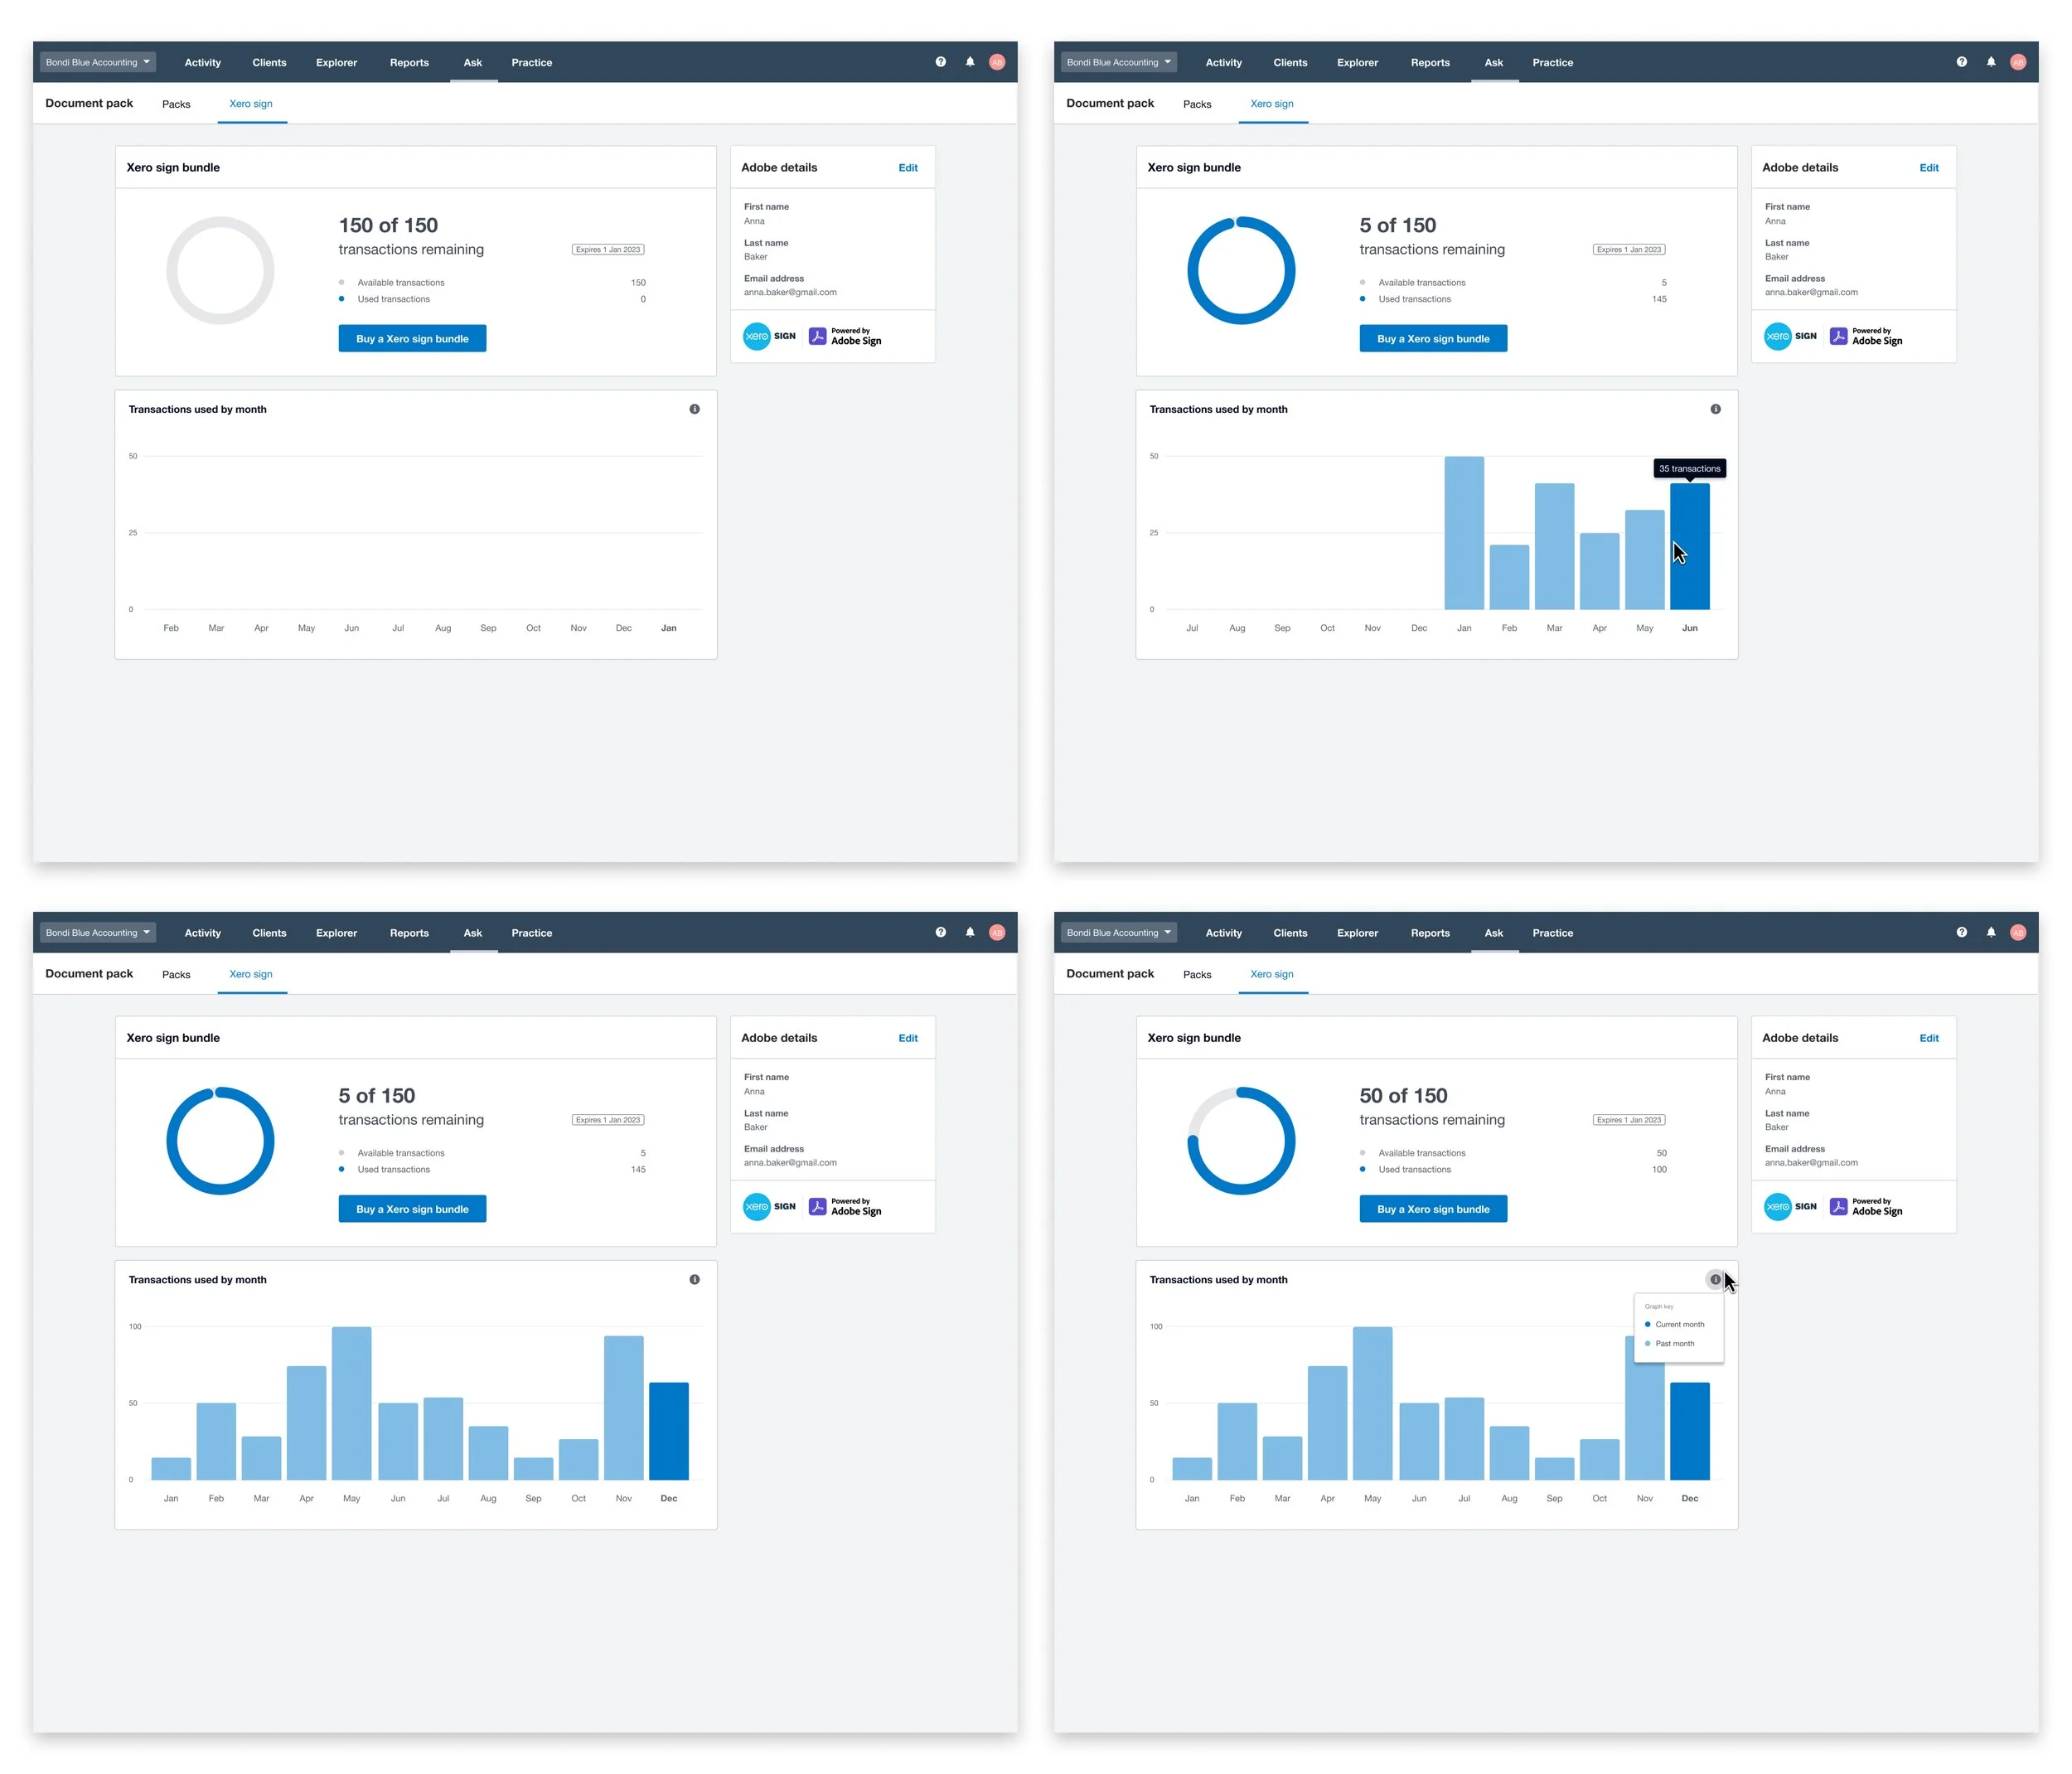This screenshot has height=1774, width=2072.
Task: Open Bondi Blue Accounting dropdown above 35 transactions chart
Action: [1118, 62]
